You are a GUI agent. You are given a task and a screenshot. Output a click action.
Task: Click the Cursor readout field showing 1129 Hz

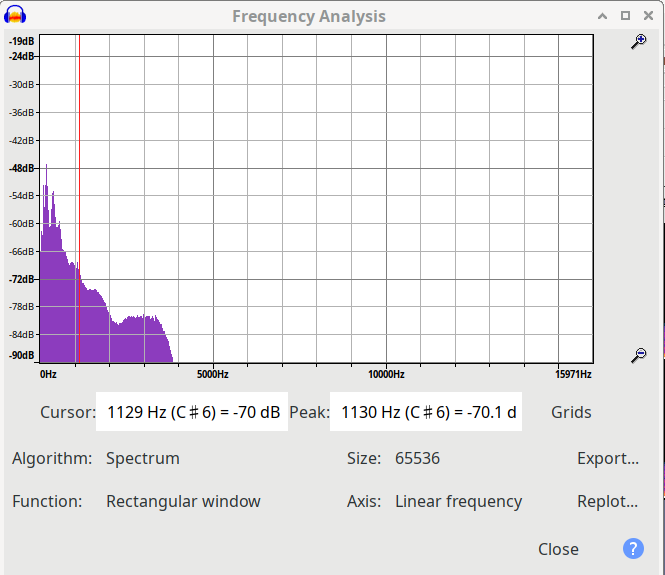pyautogui.click(x=193, y=412)
